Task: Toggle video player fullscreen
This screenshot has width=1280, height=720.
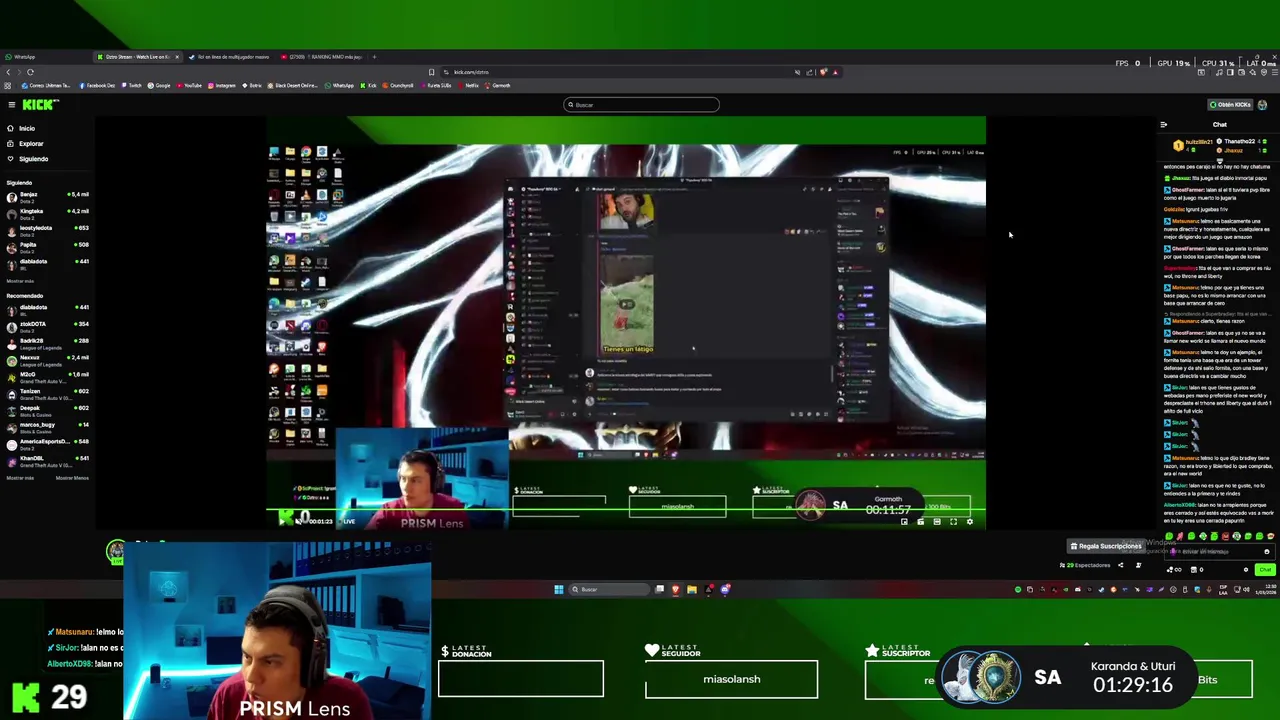Action: [953, 522]
